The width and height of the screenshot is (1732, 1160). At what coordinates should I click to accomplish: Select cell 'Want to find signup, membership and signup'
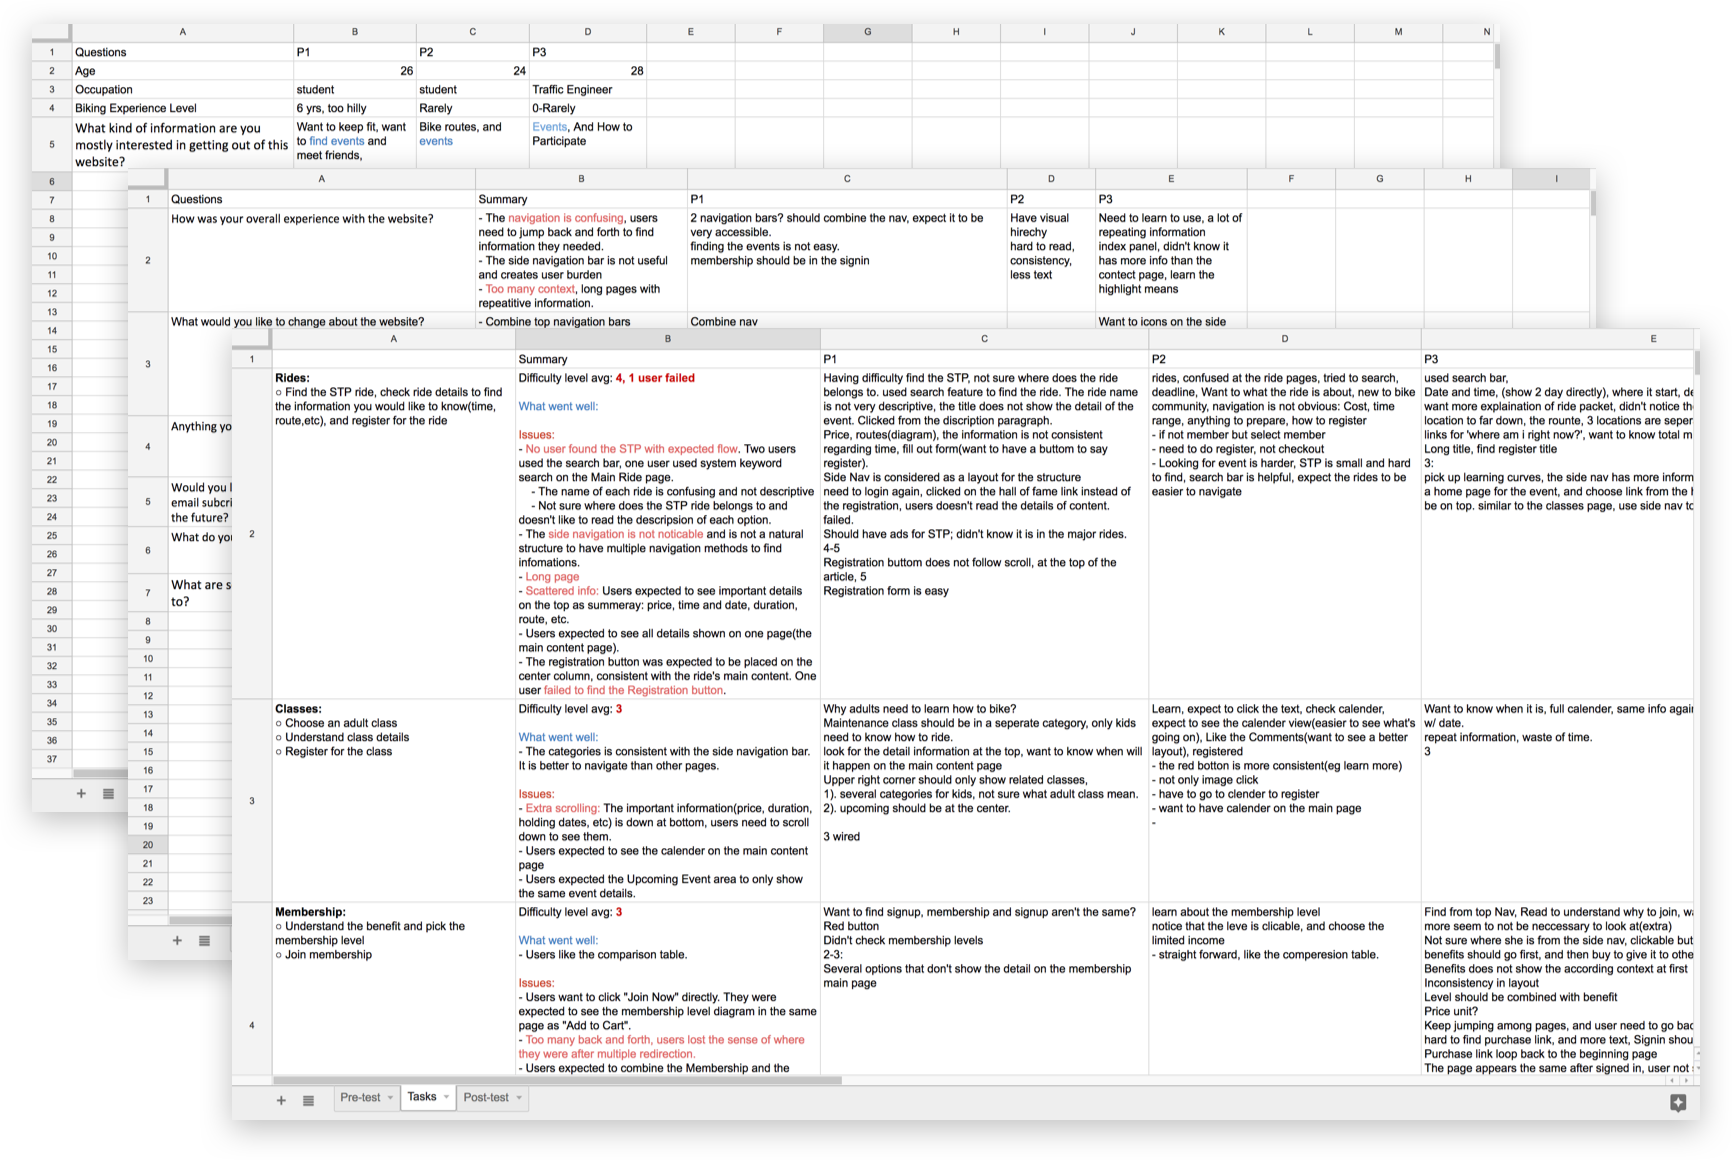984,989
